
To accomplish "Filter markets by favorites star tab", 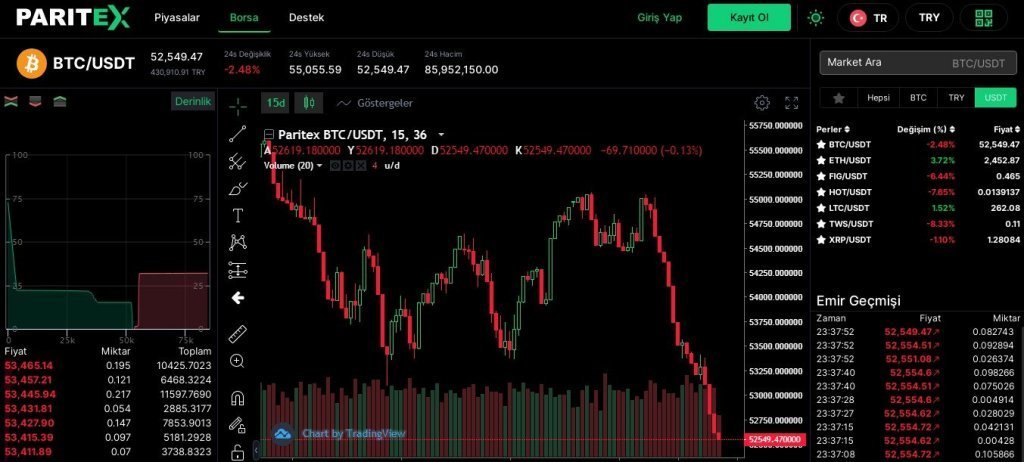I will click(839, 98).
